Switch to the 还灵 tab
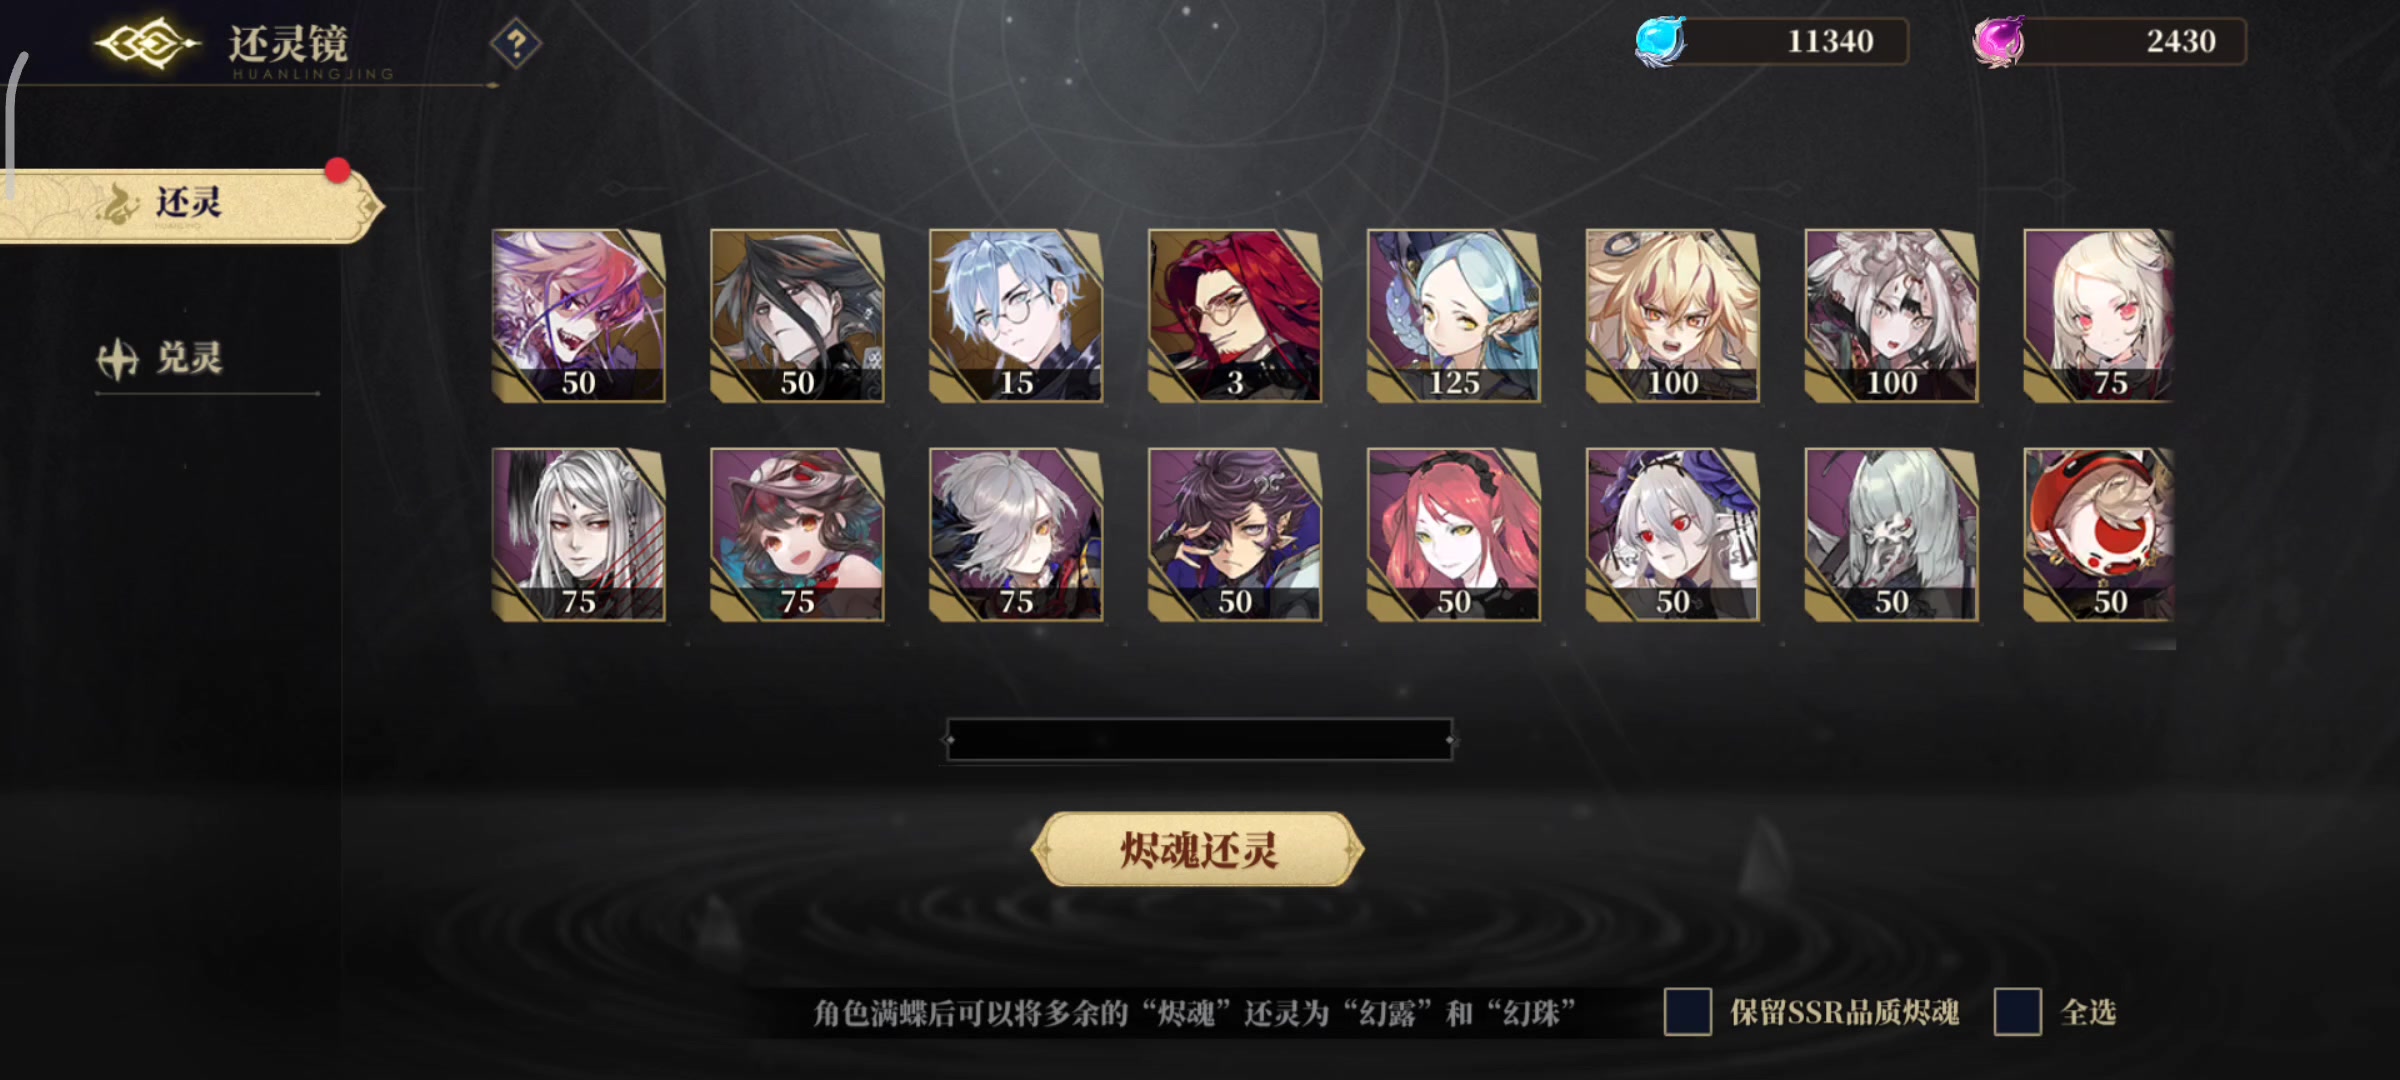The image size is (2400, 1080). coord(190,205)
